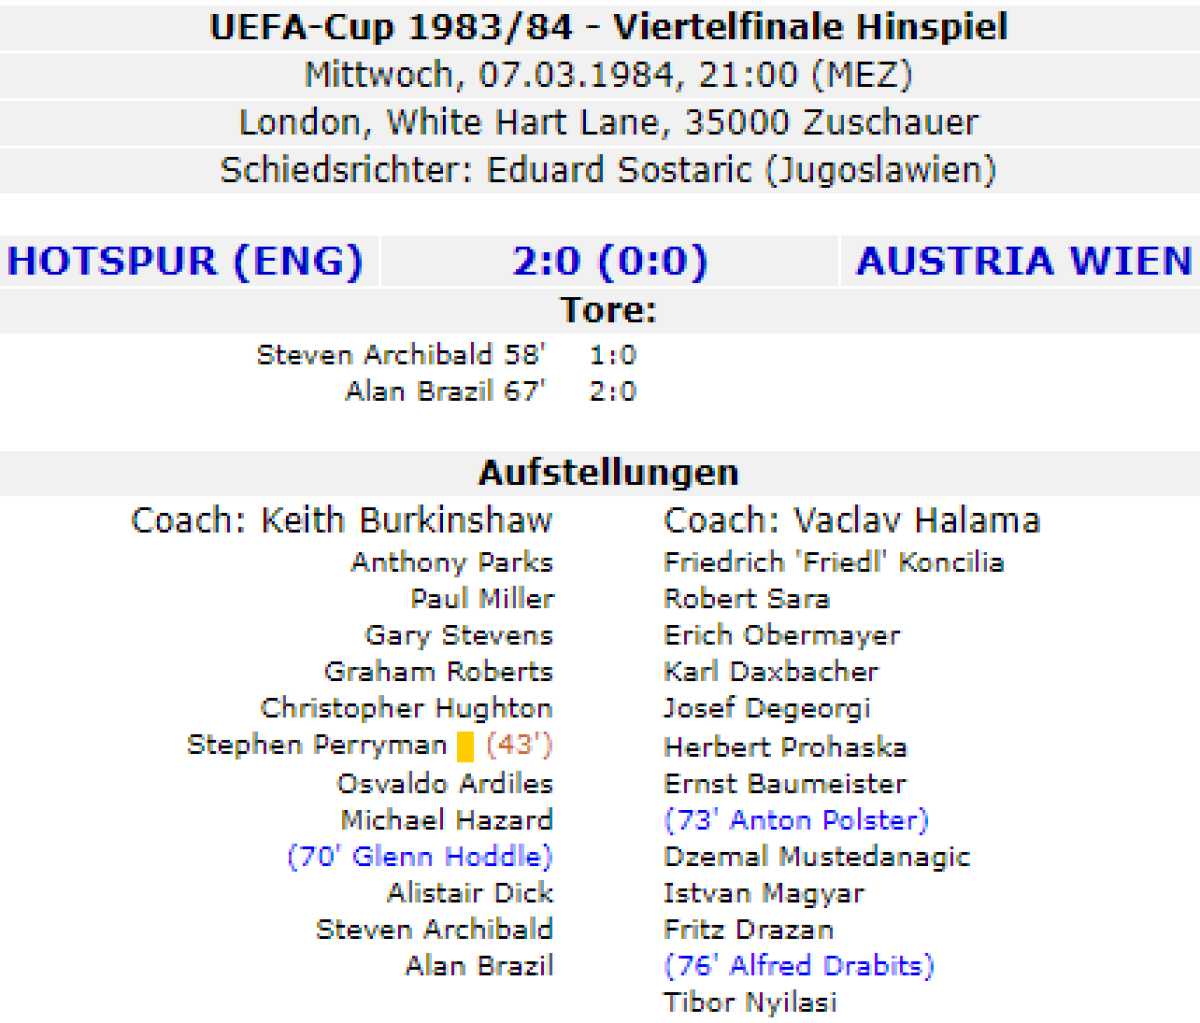
Task: Click goalkeeper Friedrich 'Friedl' Koncilia
Action: (833, 562)
